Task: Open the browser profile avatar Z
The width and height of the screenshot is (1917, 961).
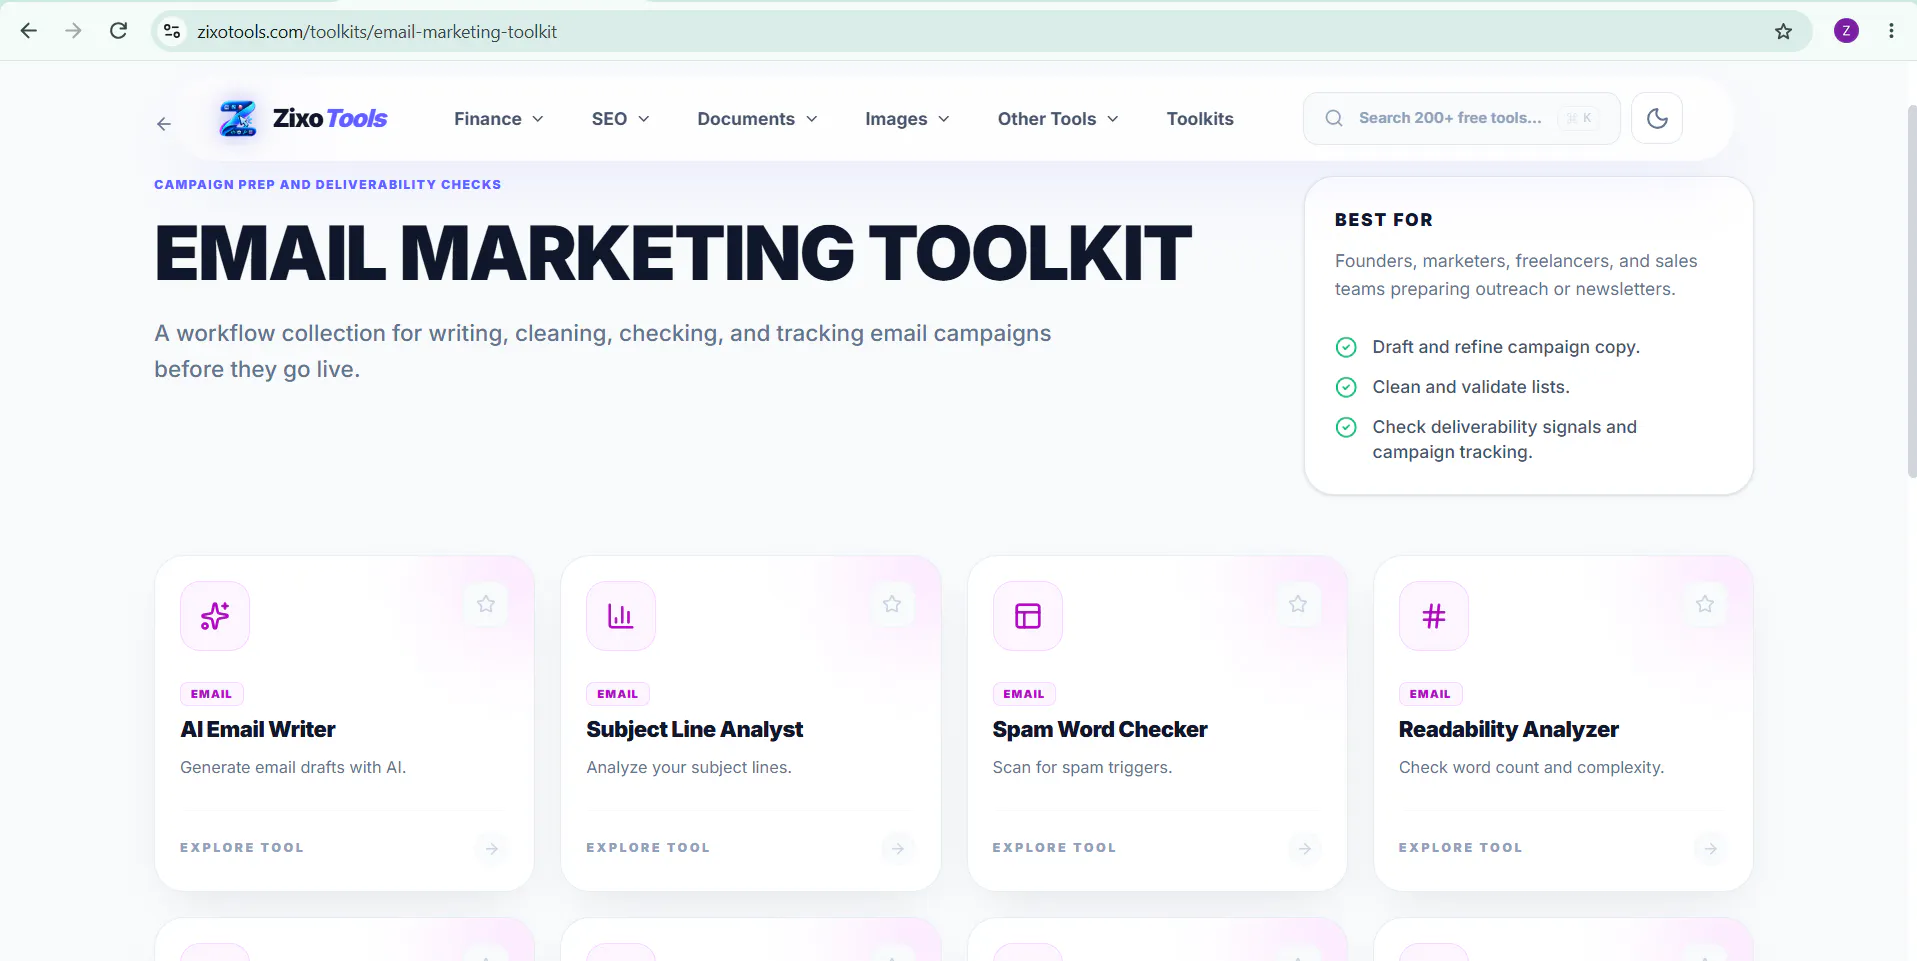Action: [x=1846, y=31]
